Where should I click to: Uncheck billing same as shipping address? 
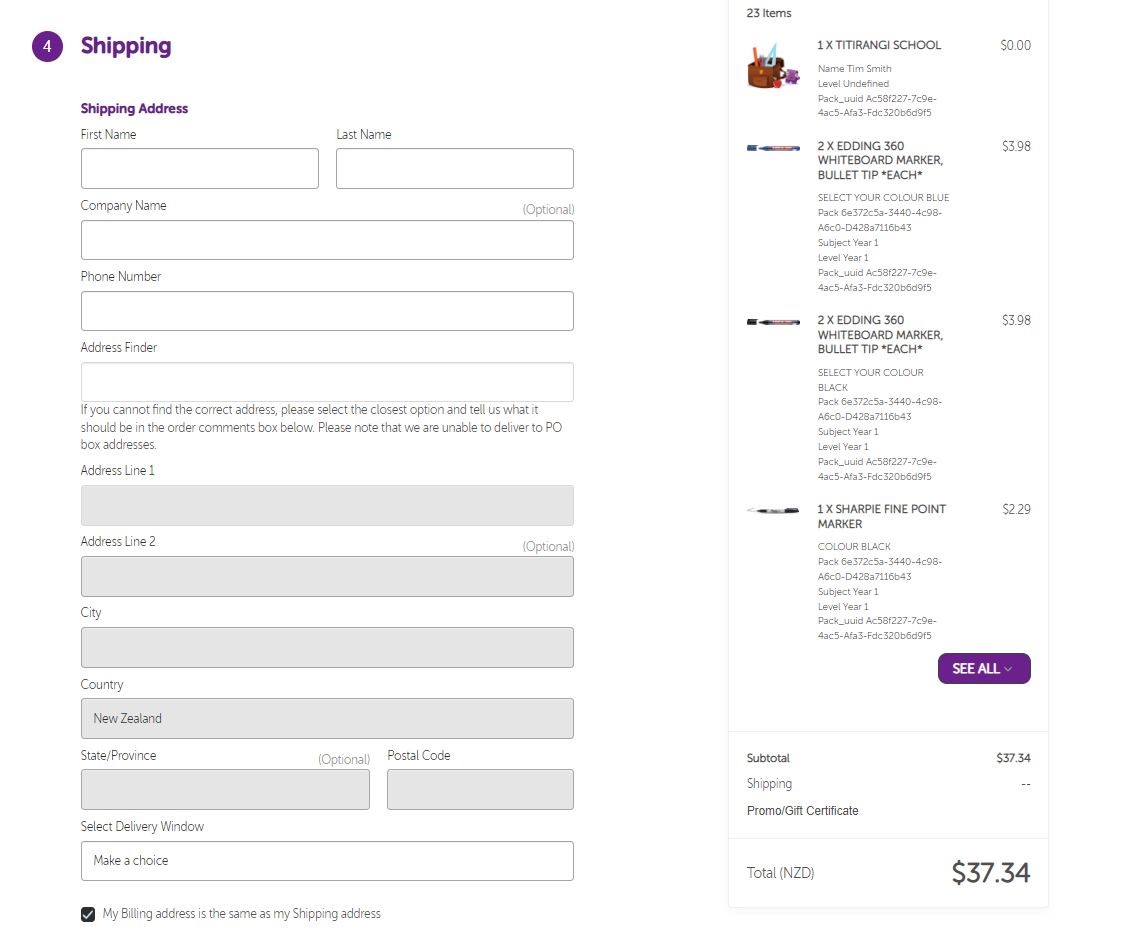point(89,914)
